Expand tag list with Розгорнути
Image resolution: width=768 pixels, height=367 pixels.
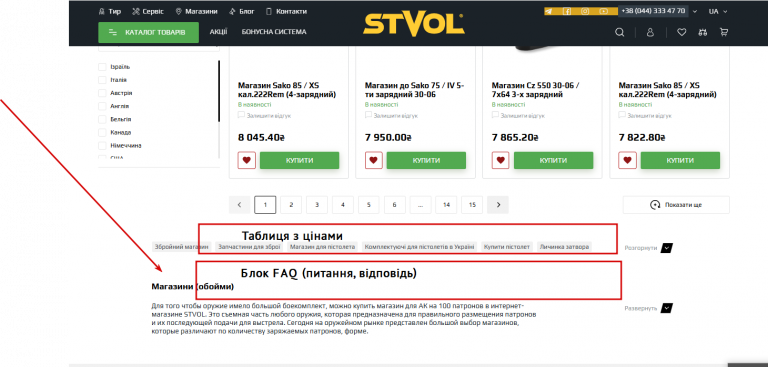point(648,248)
